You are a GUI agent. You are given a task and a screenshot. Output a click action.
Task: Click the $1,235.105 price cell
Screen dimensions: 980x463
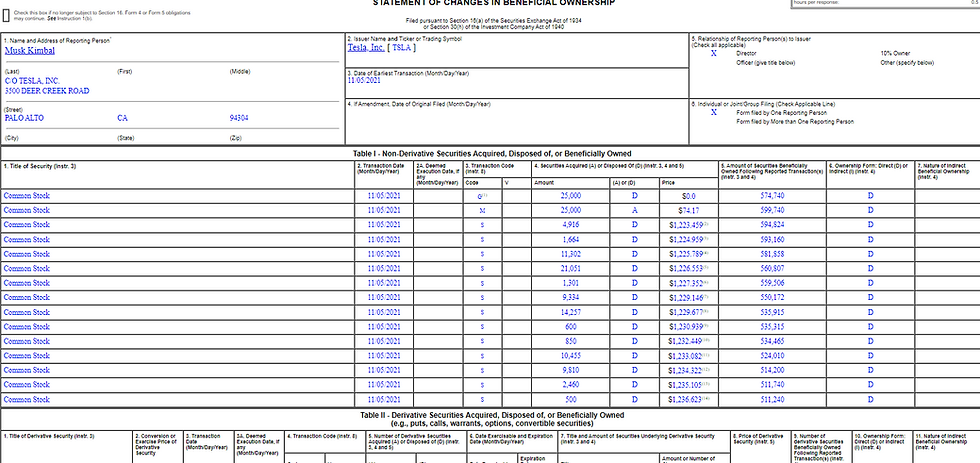[689, 384]
